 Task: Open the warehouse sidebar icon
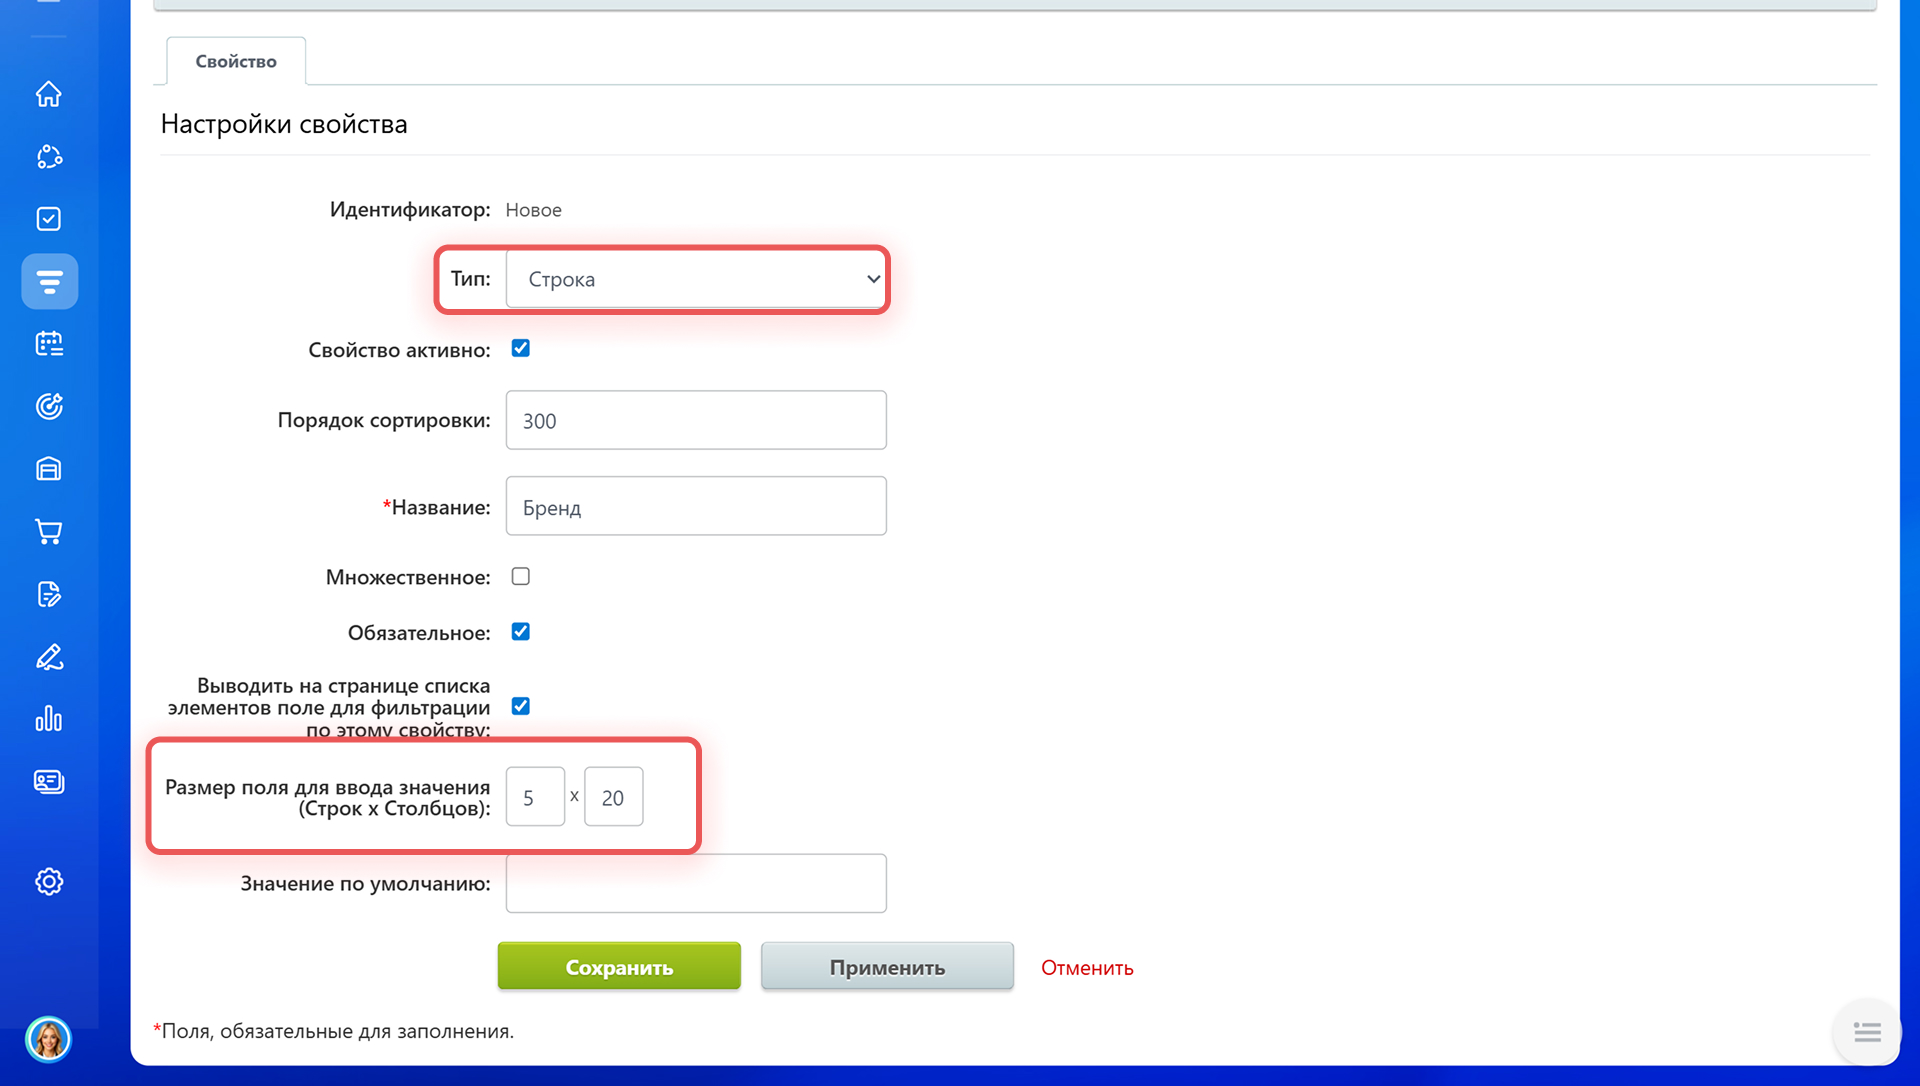tap(49, 469)
